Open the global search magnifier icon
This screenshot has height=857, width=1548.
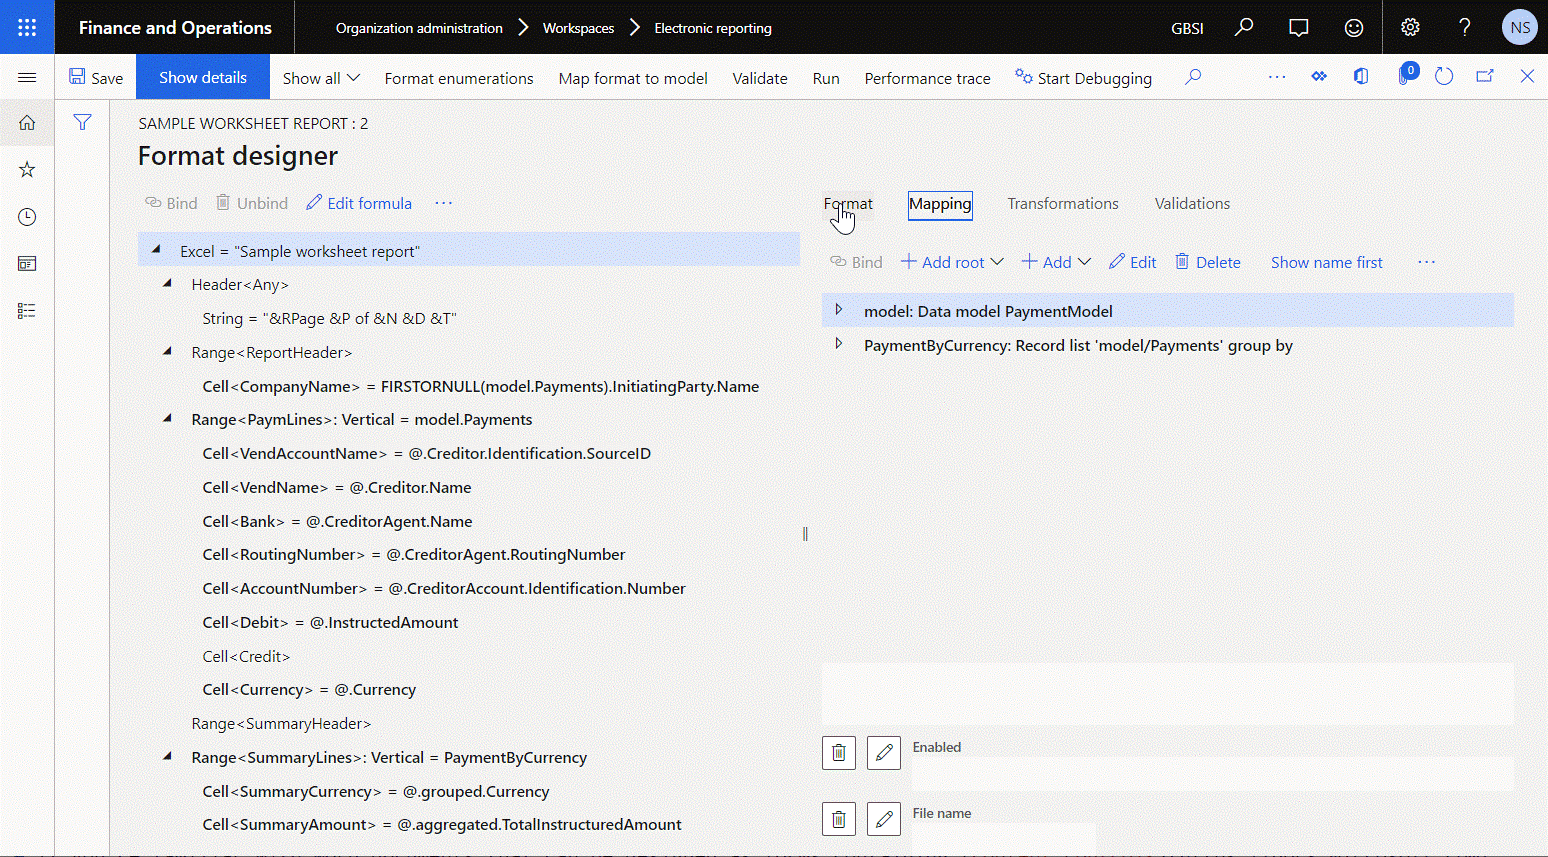click(1243, 27)
